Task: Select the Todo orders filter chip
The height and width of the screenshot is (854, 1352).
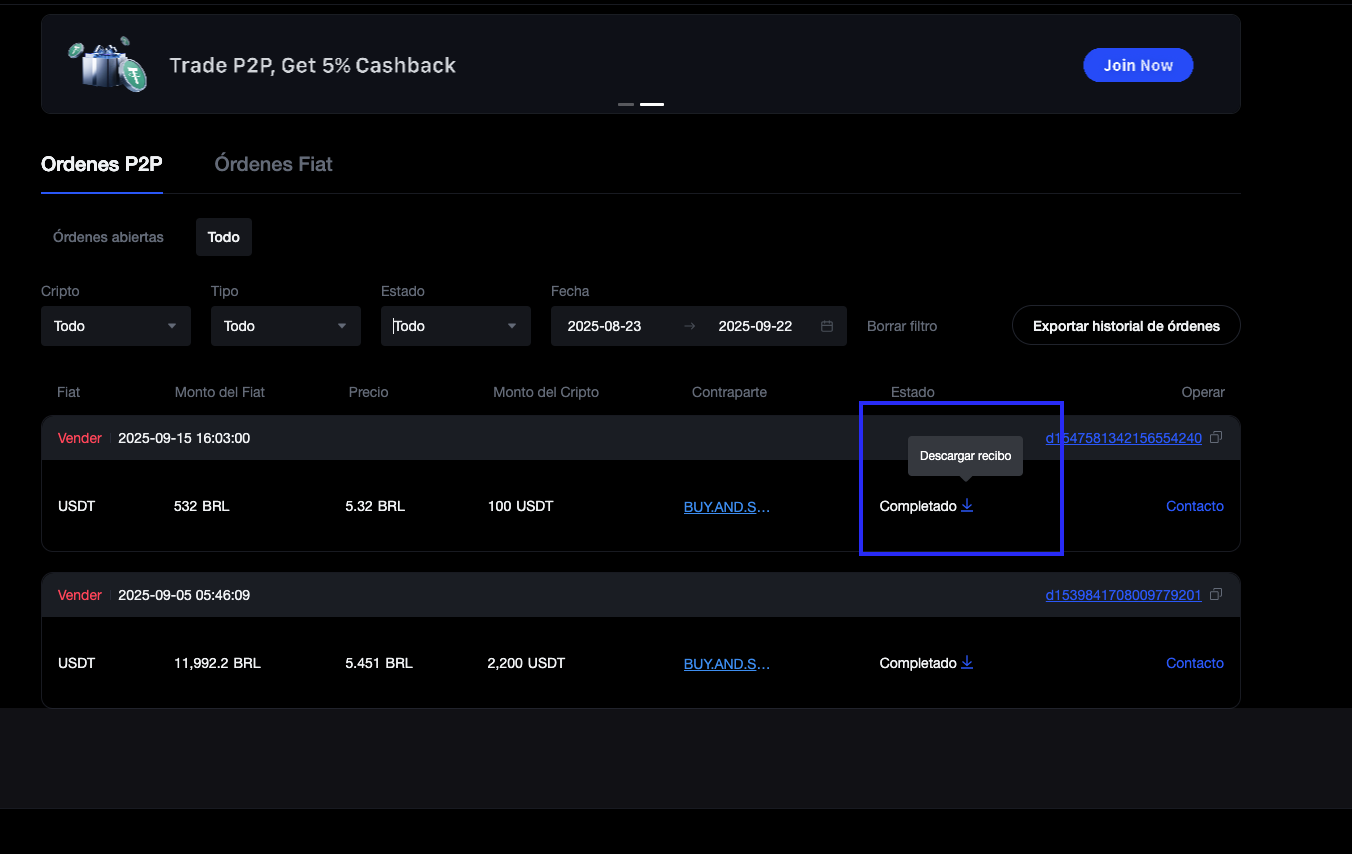Action: (x=224, y=237)
